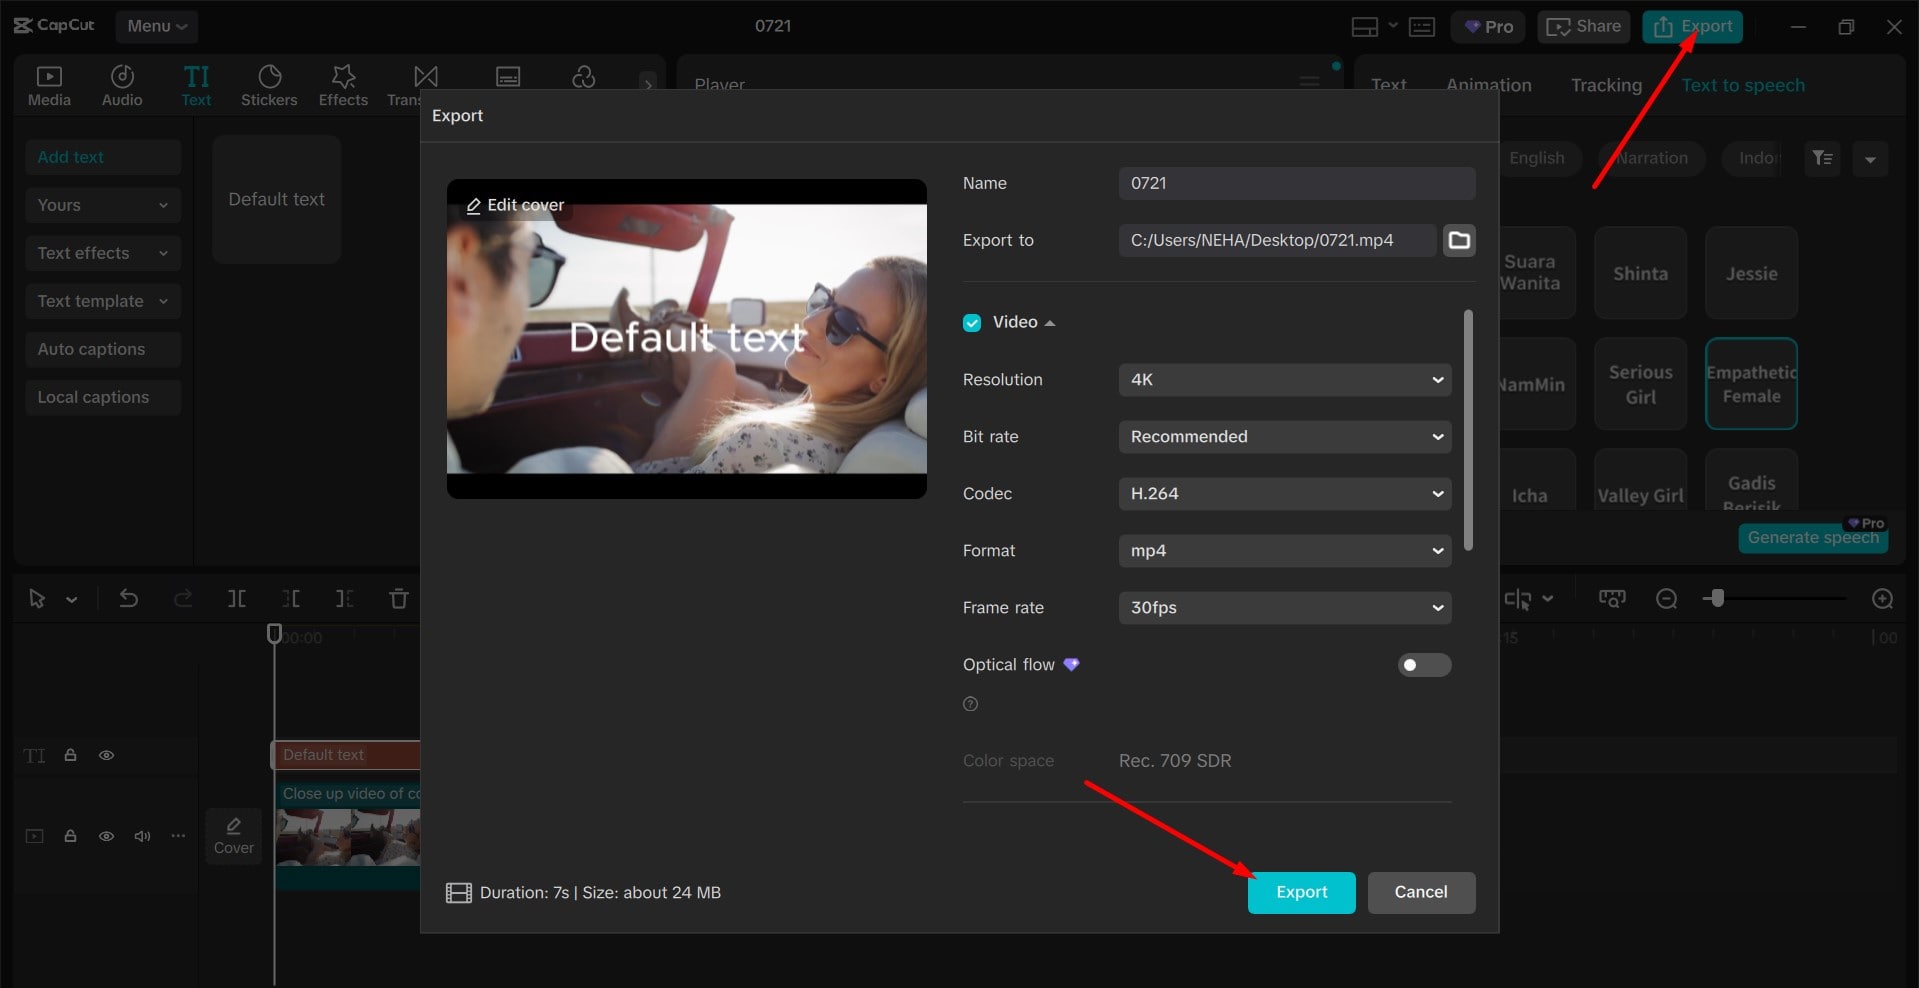This screenshot has height=988, width=1919.
Task: Open the voice filter icon in Text to speech
Action: 1822,158
